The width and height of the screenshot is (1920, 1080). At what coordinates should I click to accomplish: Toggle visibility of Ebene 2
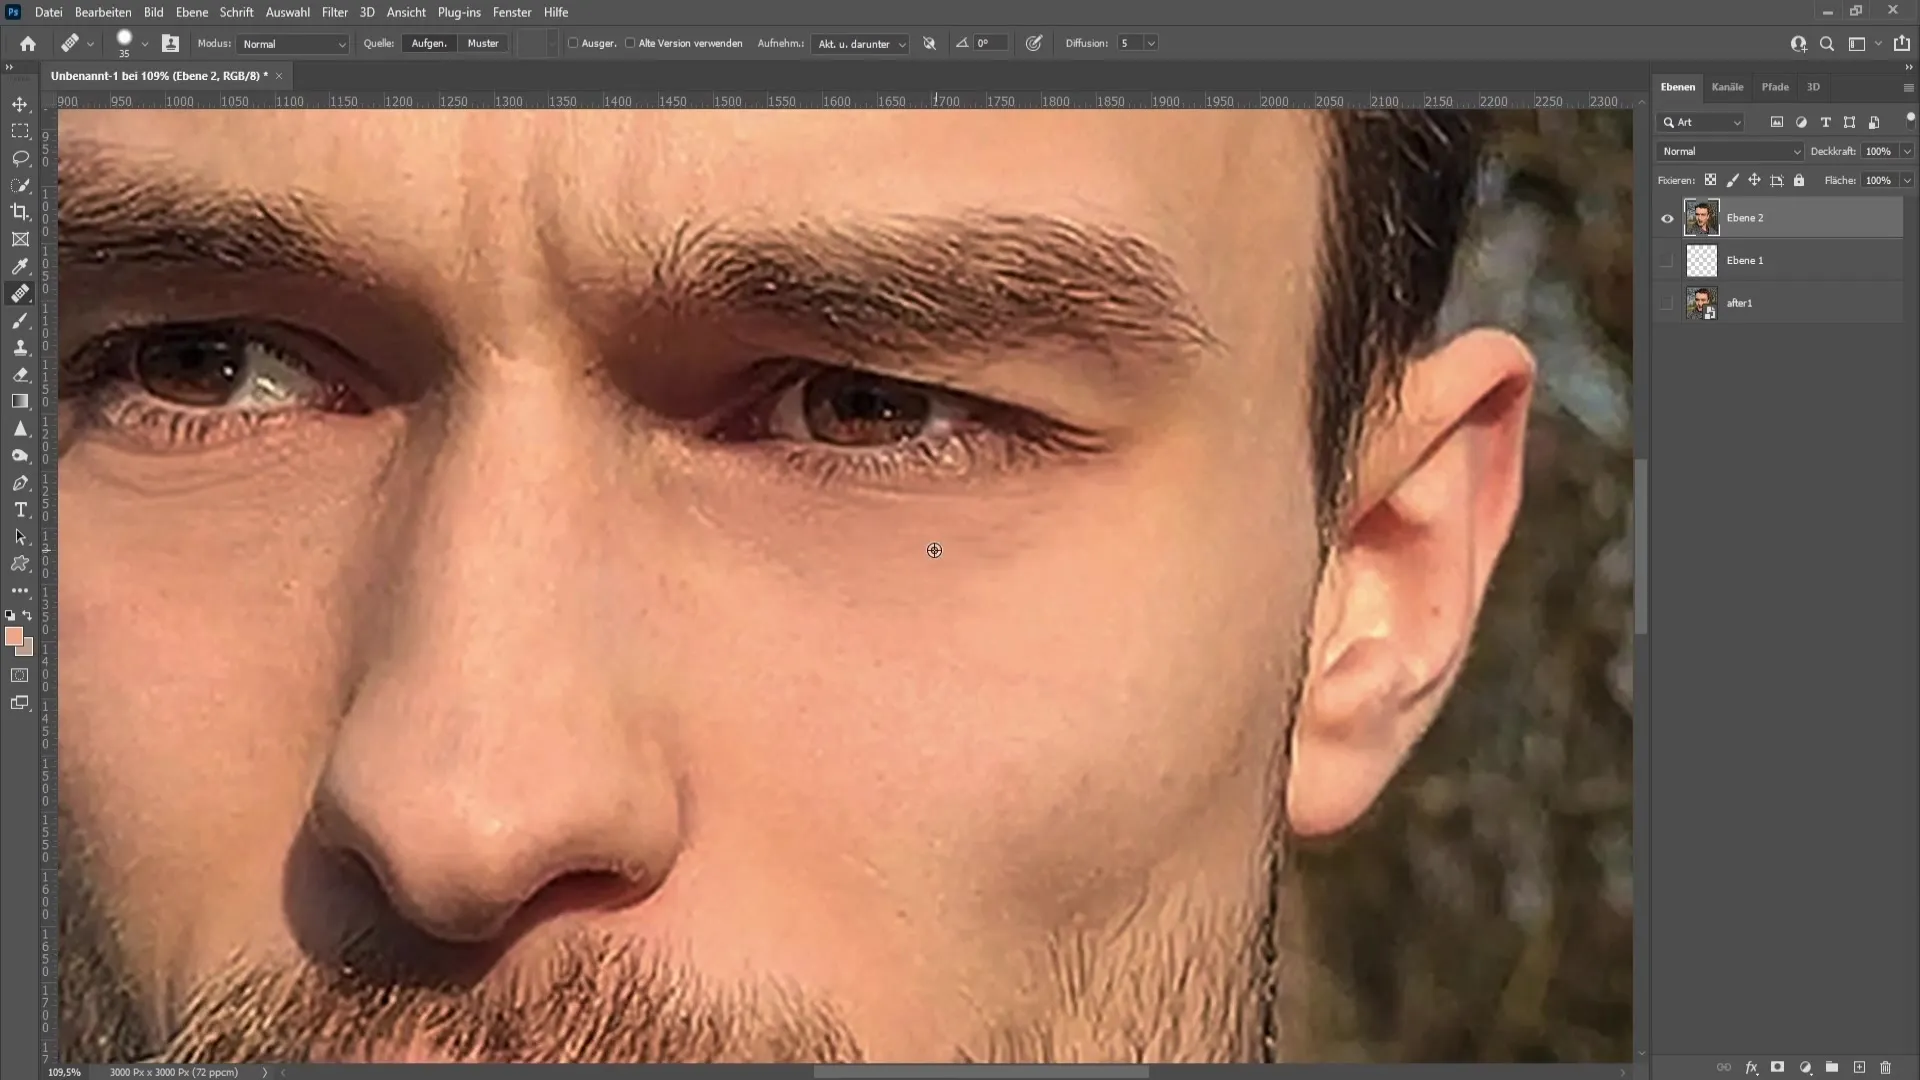click(x=1665, y=218)
